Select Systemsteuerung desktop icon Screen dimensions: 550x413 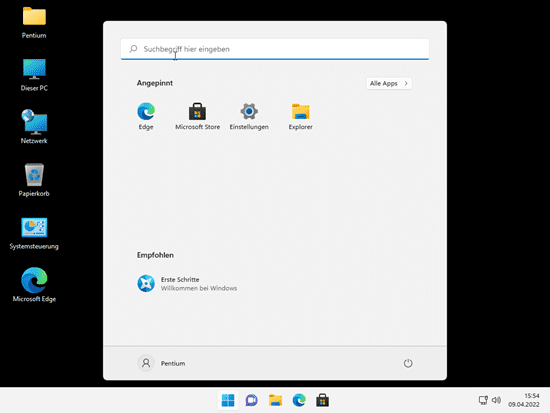tap(34, 233)
